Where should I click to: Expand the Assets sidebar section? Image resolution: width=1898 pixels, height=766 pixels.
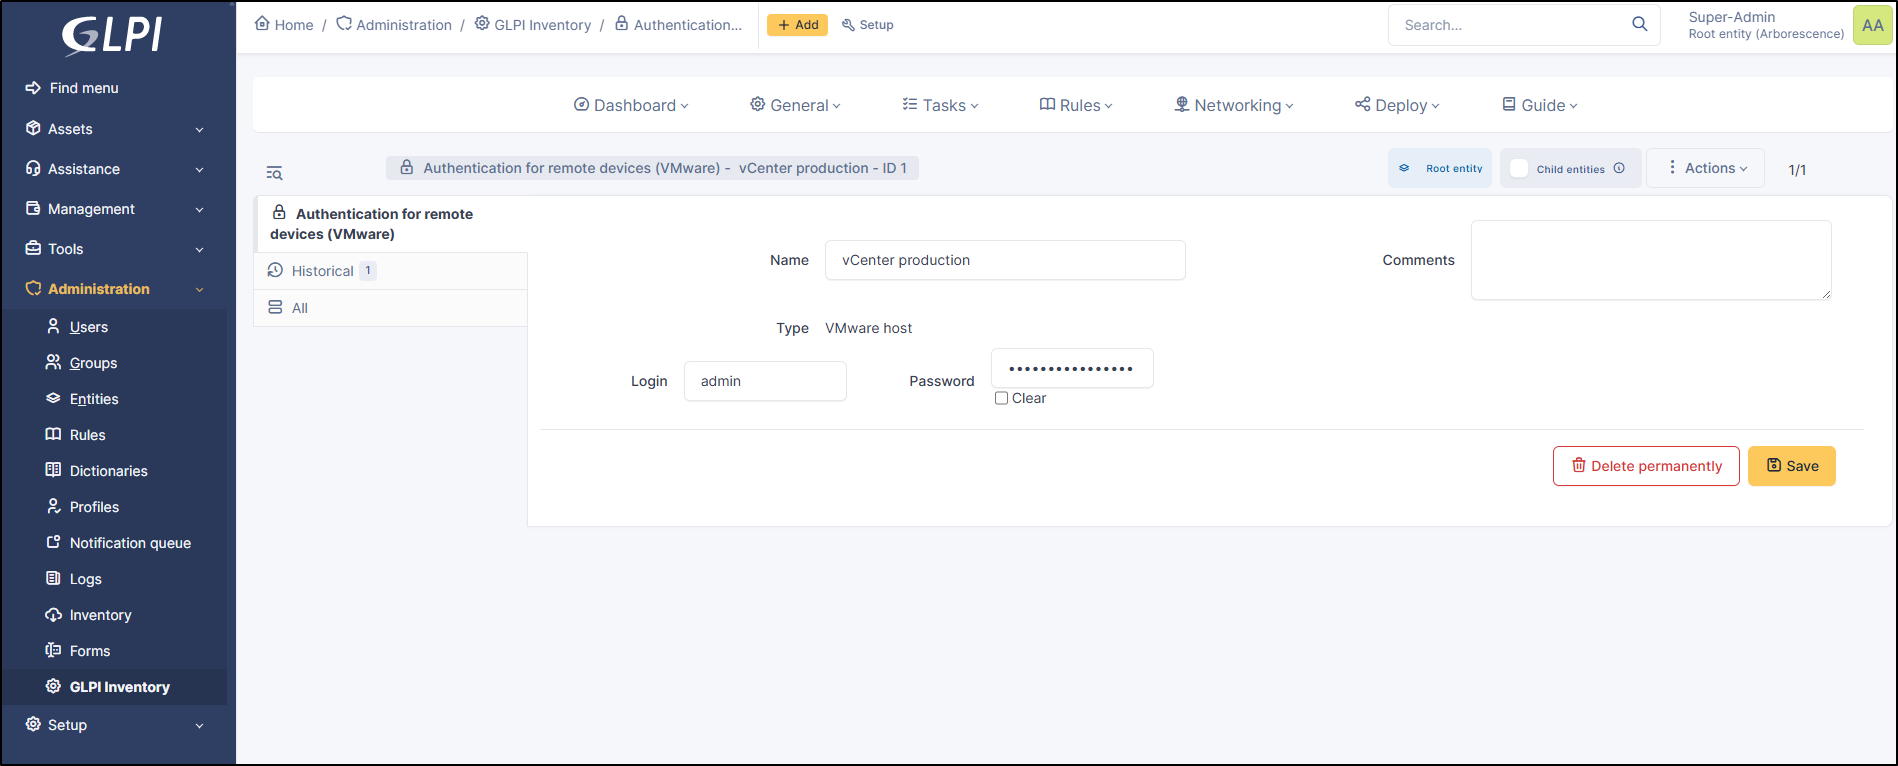pyautogui.click(x=116, y=129)
